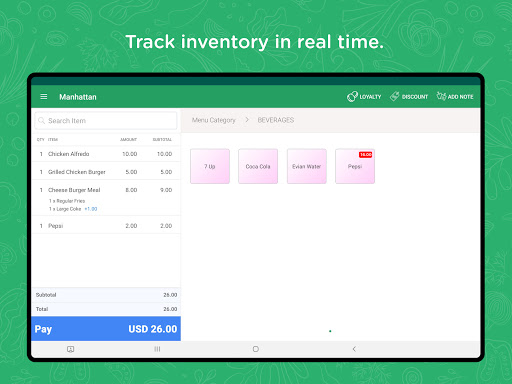Tap the keyboard toggle icon in nav bar
This screenshot has height=384, width=512.
(70, 349)
